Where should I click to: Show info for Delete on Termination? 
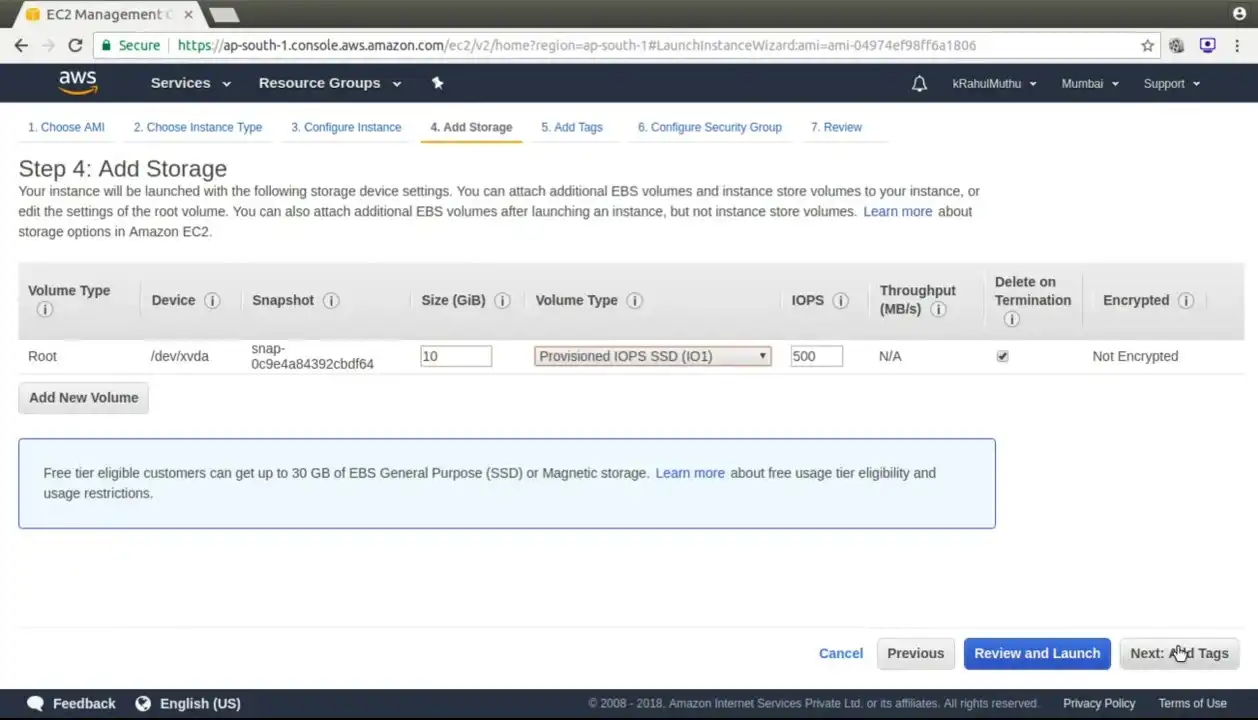[x=1011, y=320]
